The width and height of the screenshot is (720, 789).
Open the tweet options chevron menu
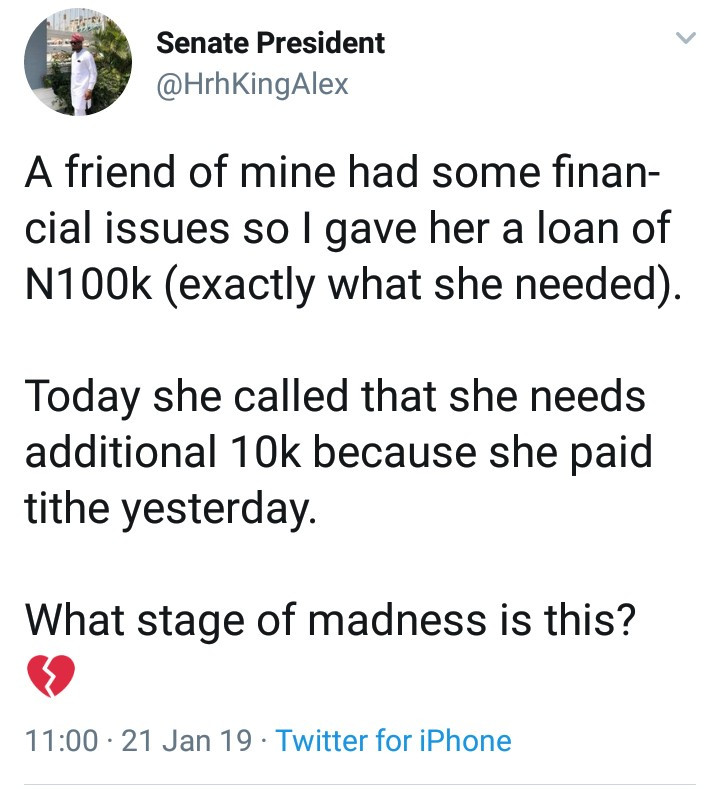[x=684, y=39]
